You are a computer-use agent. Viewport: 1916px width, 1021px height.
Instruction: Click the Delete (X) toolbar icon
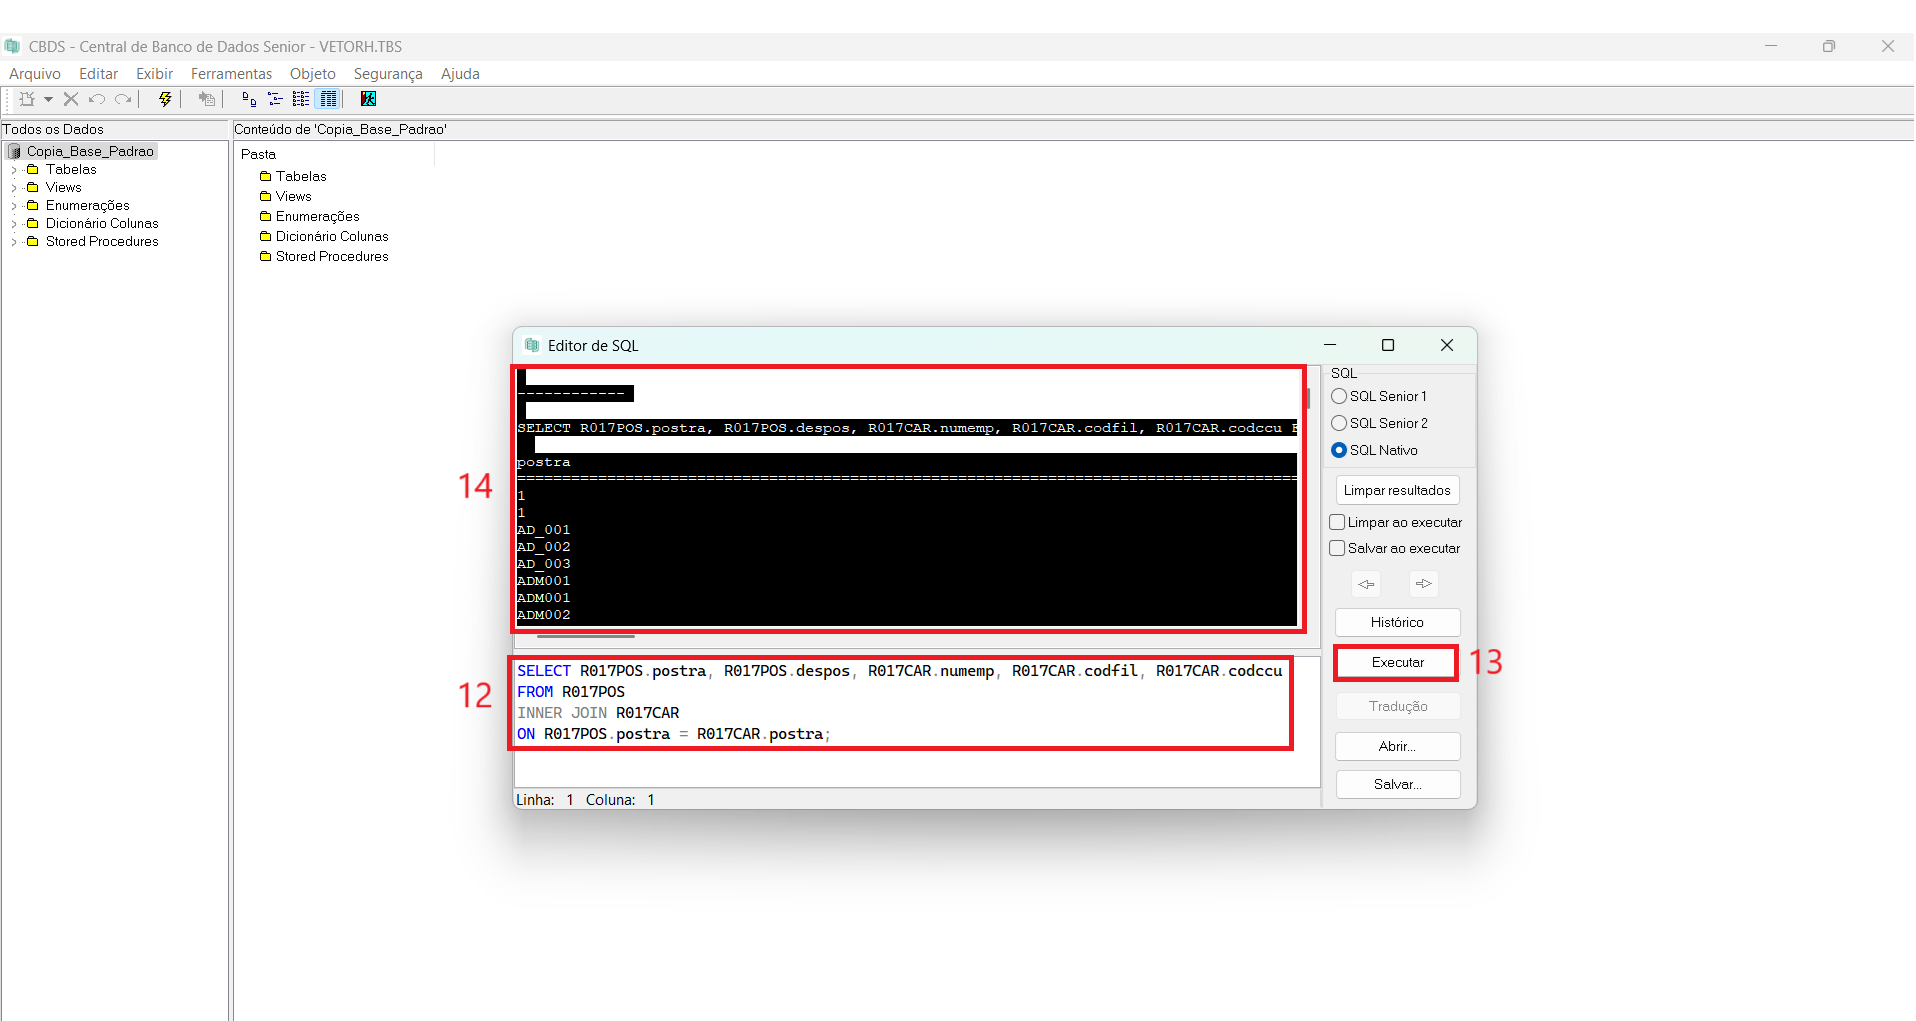(71, 99)
